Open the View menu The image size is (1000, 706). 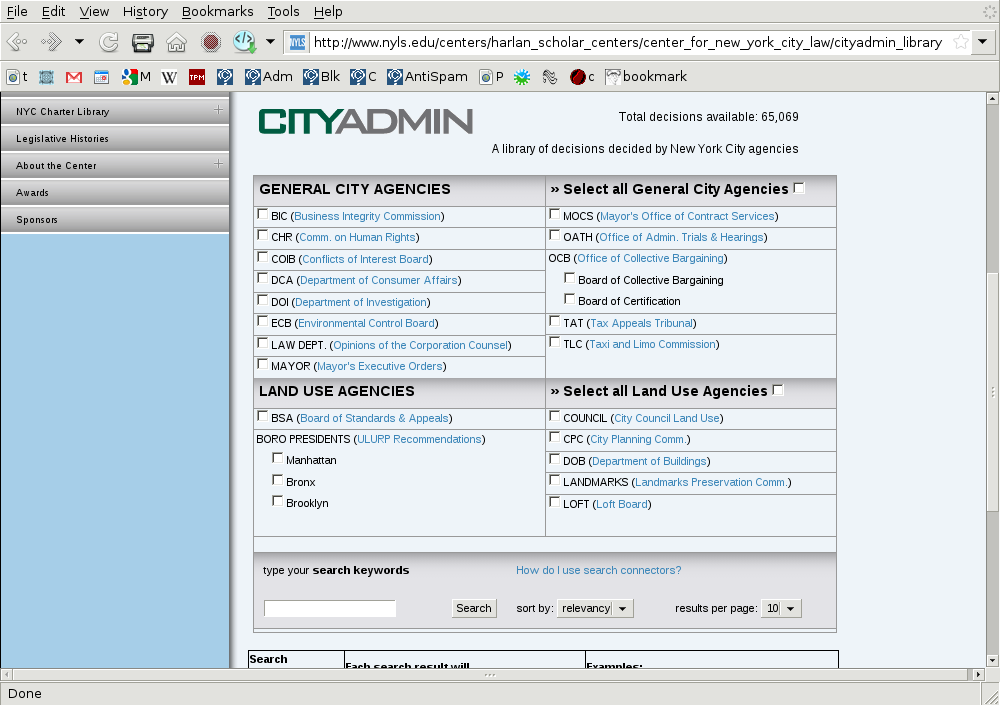point(94,11)
